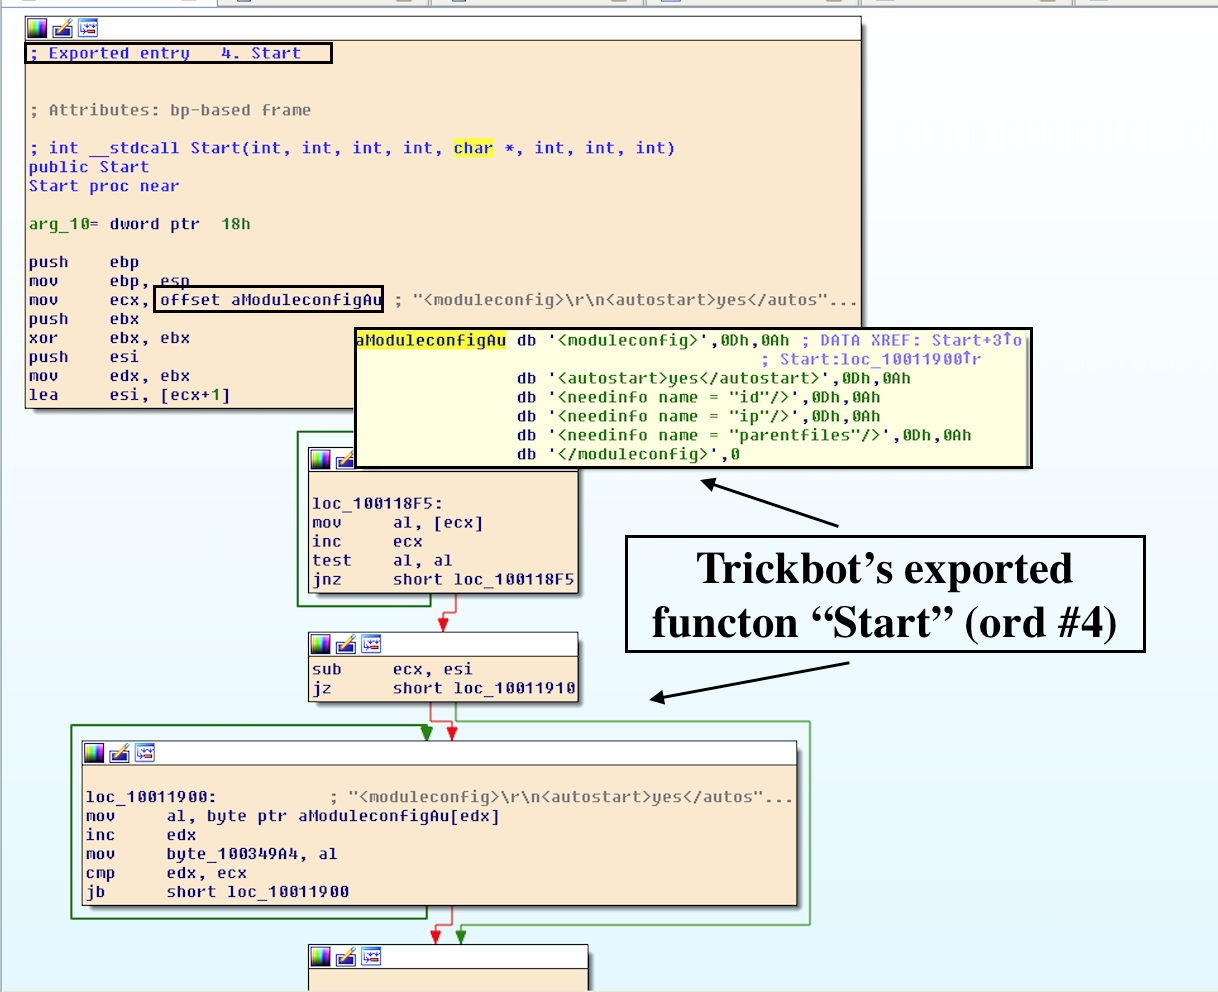The width and height of the screenshot is (1218, 992).
Task: Click third header icon on Start node
Action: pos(88,28)
